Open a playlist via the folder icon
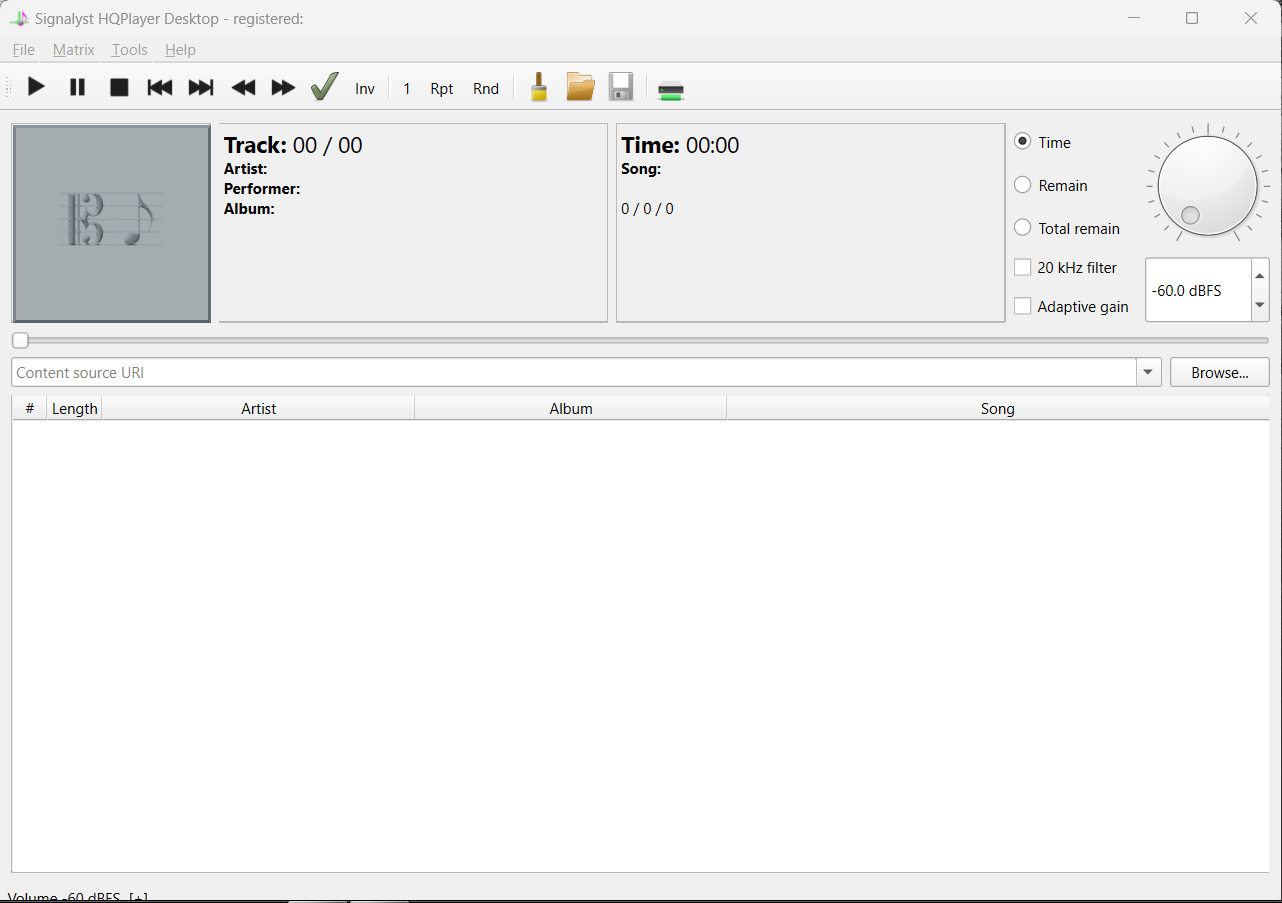 point(580,87)
